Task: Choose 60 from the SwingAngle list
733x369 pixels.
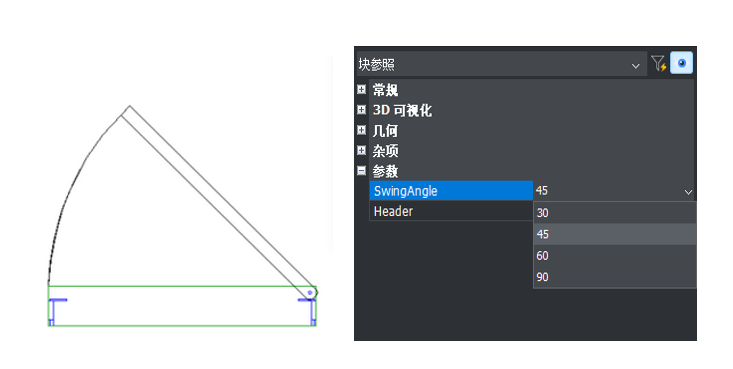Action: (615, 256)
